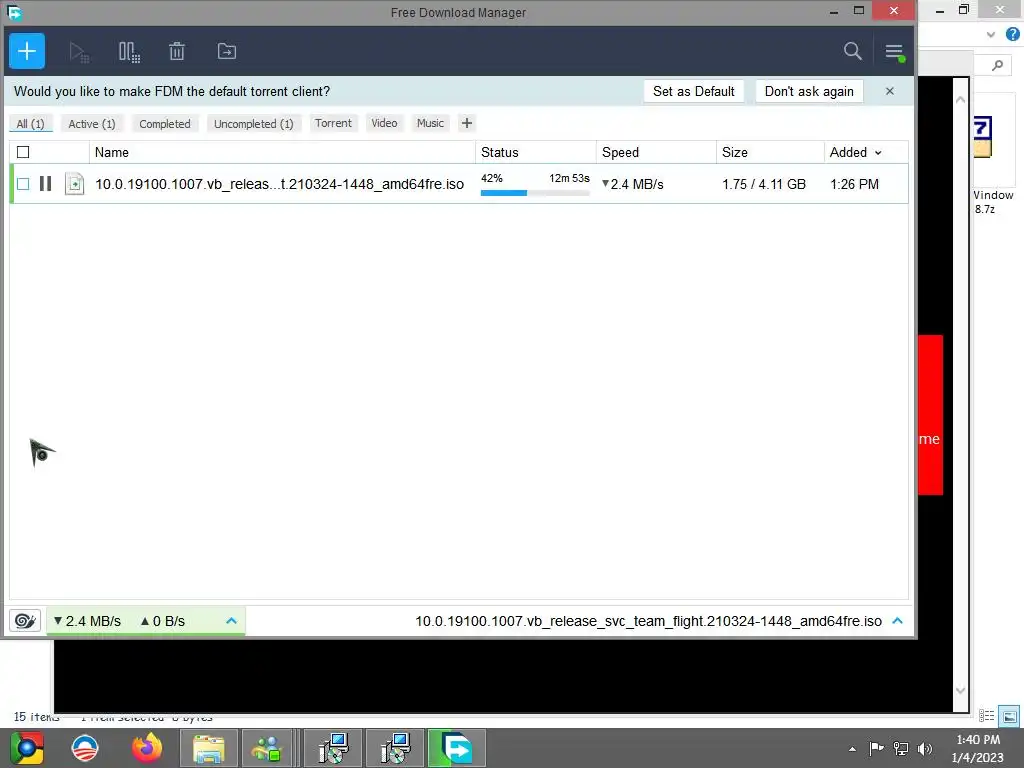Open the network tray icon
Image resolution: width=1024 pixels, height=768 pixels.
[901, 748]
